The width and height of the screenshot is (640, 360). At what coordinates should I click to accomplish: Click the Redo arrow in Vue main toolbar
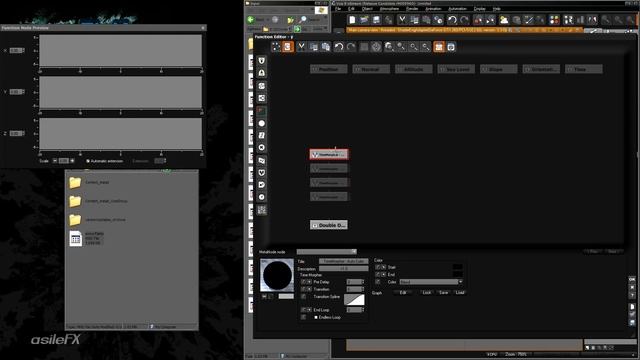pyautogui.click(x=464, y=20)
